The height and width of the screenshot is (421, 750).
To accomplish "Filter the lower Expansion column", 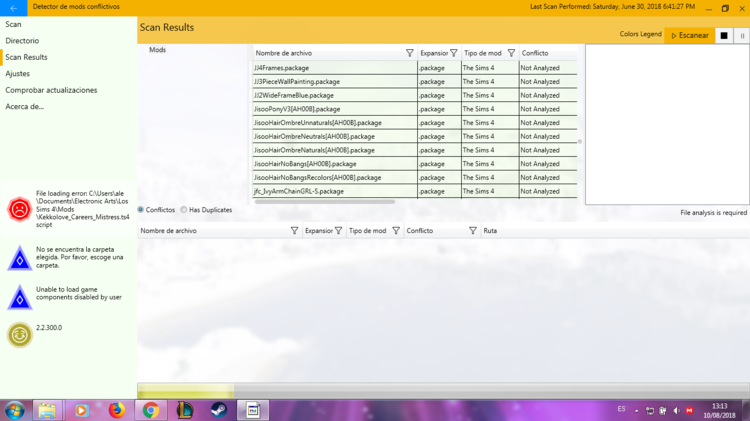I will coord(338,231).
